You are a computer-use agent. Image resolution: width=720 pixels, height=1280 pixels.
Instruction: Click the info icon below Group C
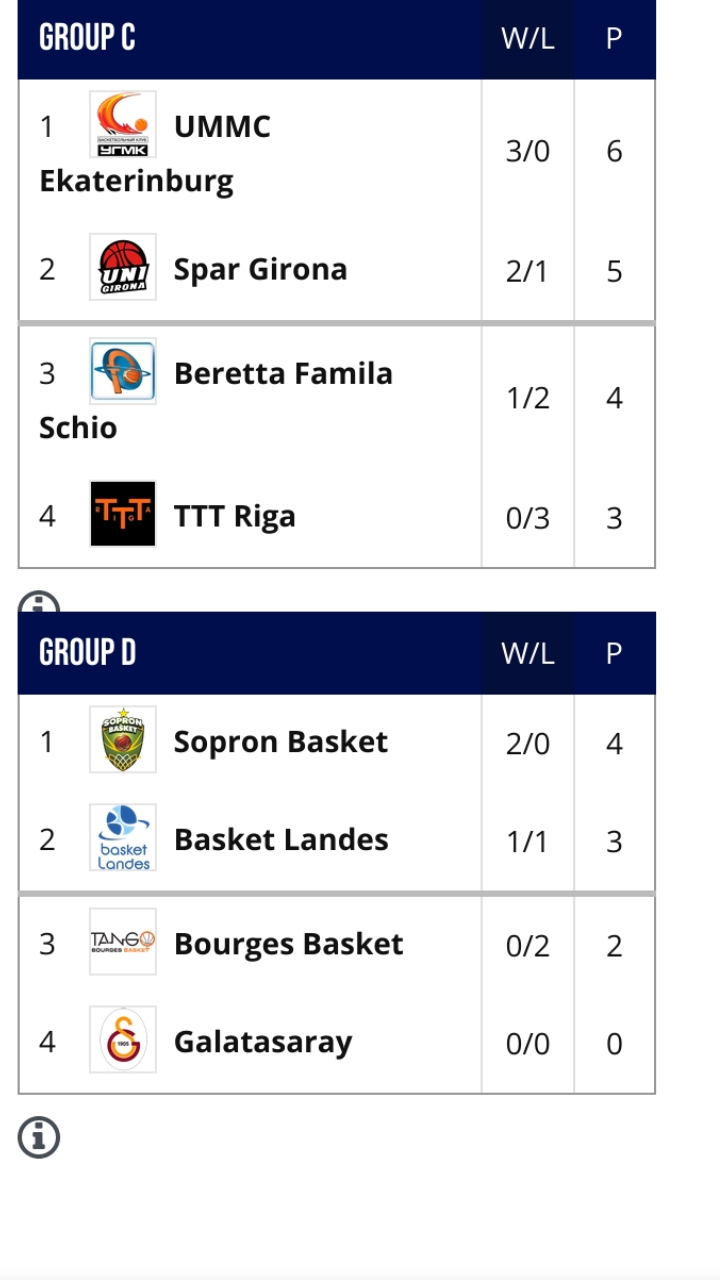click(x=39, y=602)
